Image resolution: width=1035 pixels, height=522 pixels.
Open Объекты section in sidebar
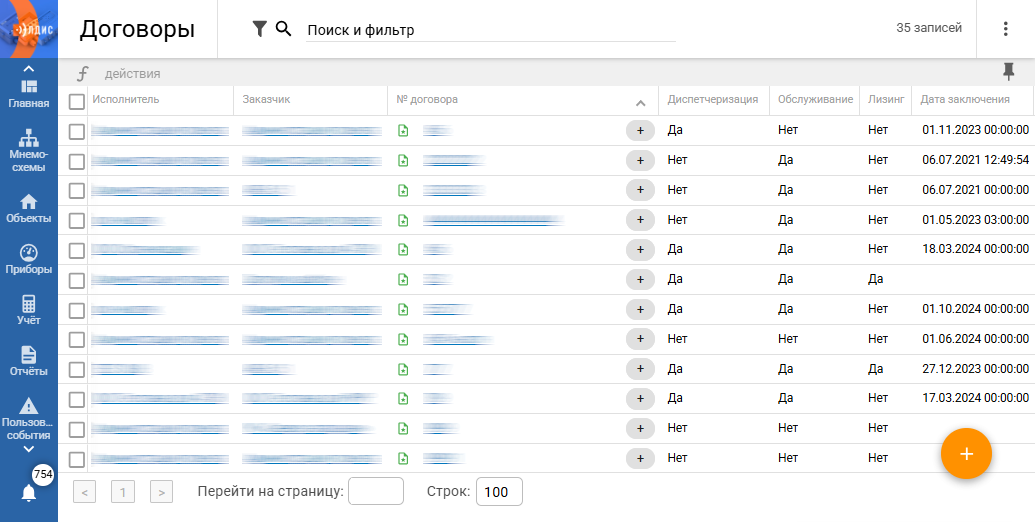(29, 209)
